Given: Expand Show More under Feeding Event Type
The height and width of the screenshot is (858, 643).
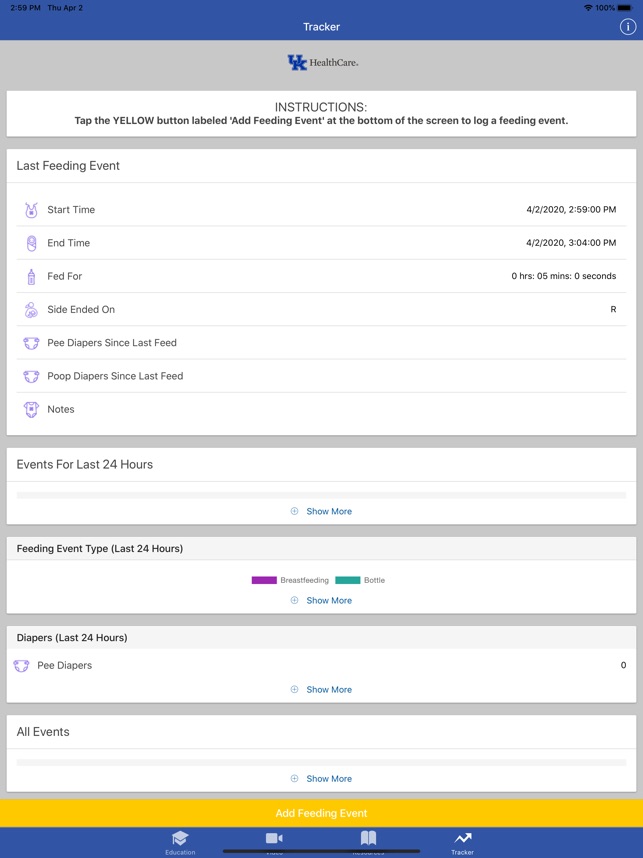Looking at the screenshot, I should 322,600.
